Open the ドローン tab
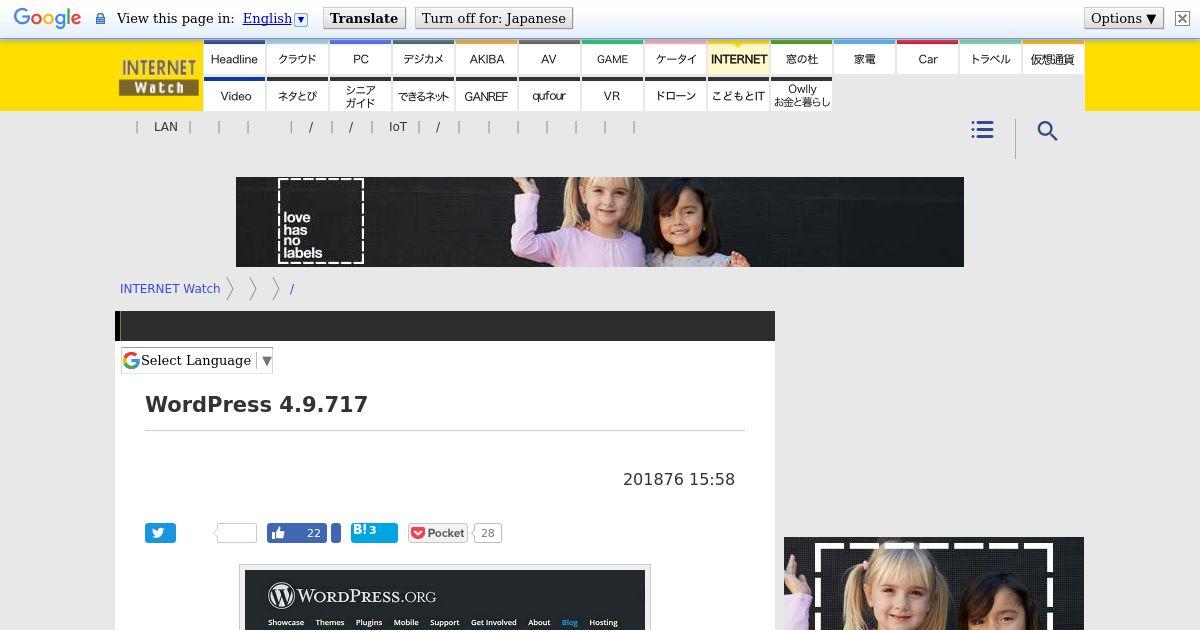1200x630 pixels. (x=675, y=95)
